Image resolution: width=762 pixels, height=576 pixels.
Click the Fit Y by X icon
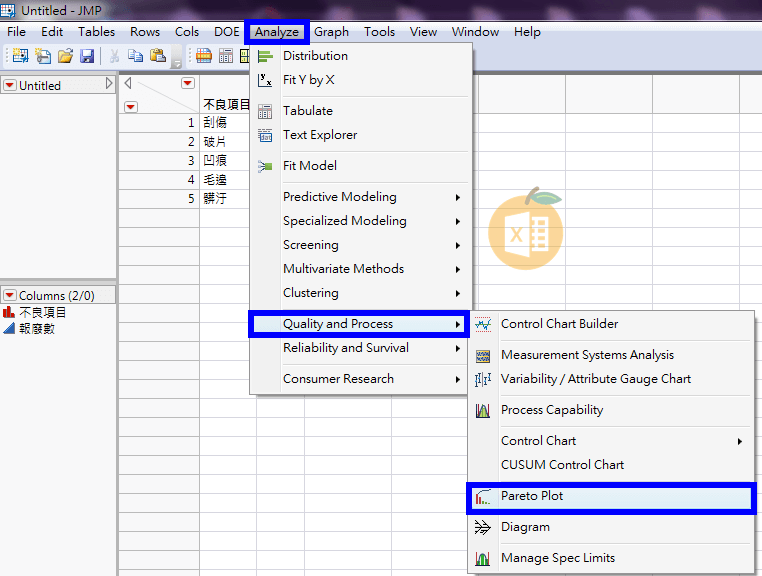(265, 80)
